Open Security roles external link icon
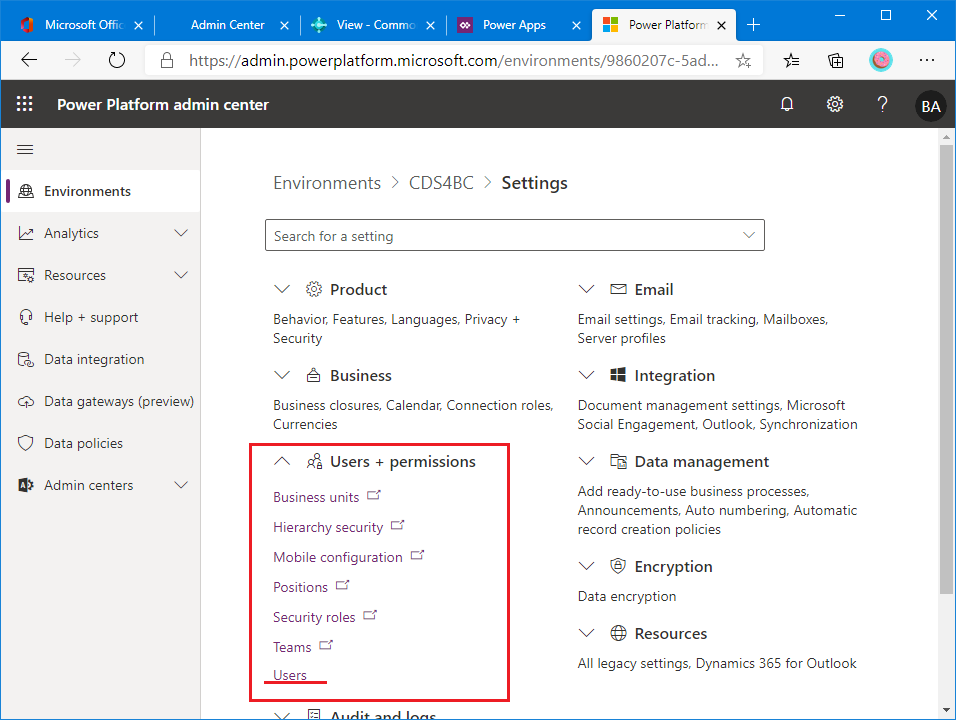 pos(370,615)
